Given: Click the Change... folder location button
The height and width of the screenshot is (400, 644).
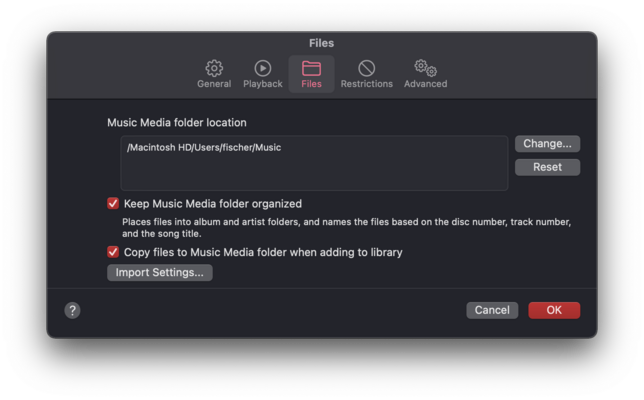Looking at the screenshot, I should [x=547, y=144].
